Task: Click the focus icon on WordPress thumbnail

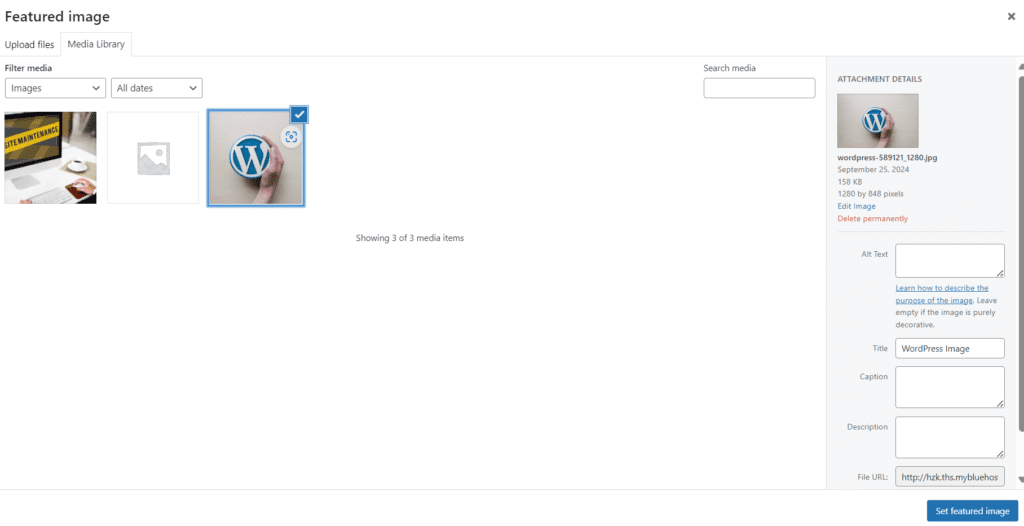Action: (291, 137)
